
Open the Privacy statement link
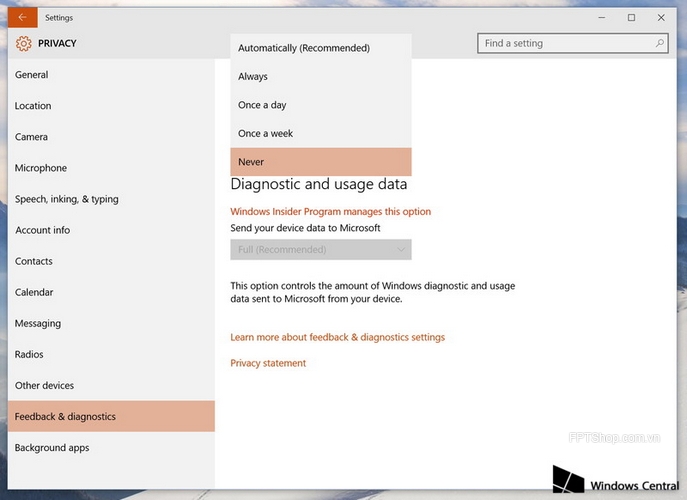click(x=268, y=363)
